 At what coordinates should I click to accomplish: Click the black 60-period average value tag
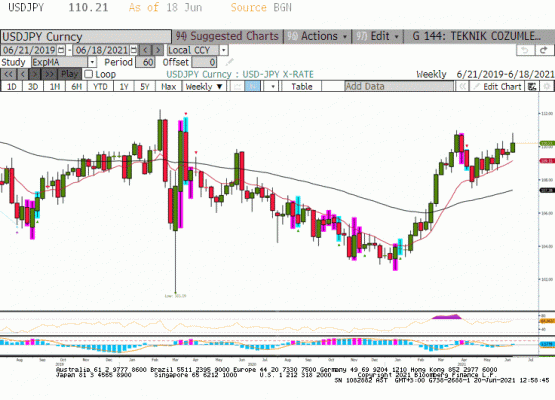pyautogui.click(x=547, y=190)
